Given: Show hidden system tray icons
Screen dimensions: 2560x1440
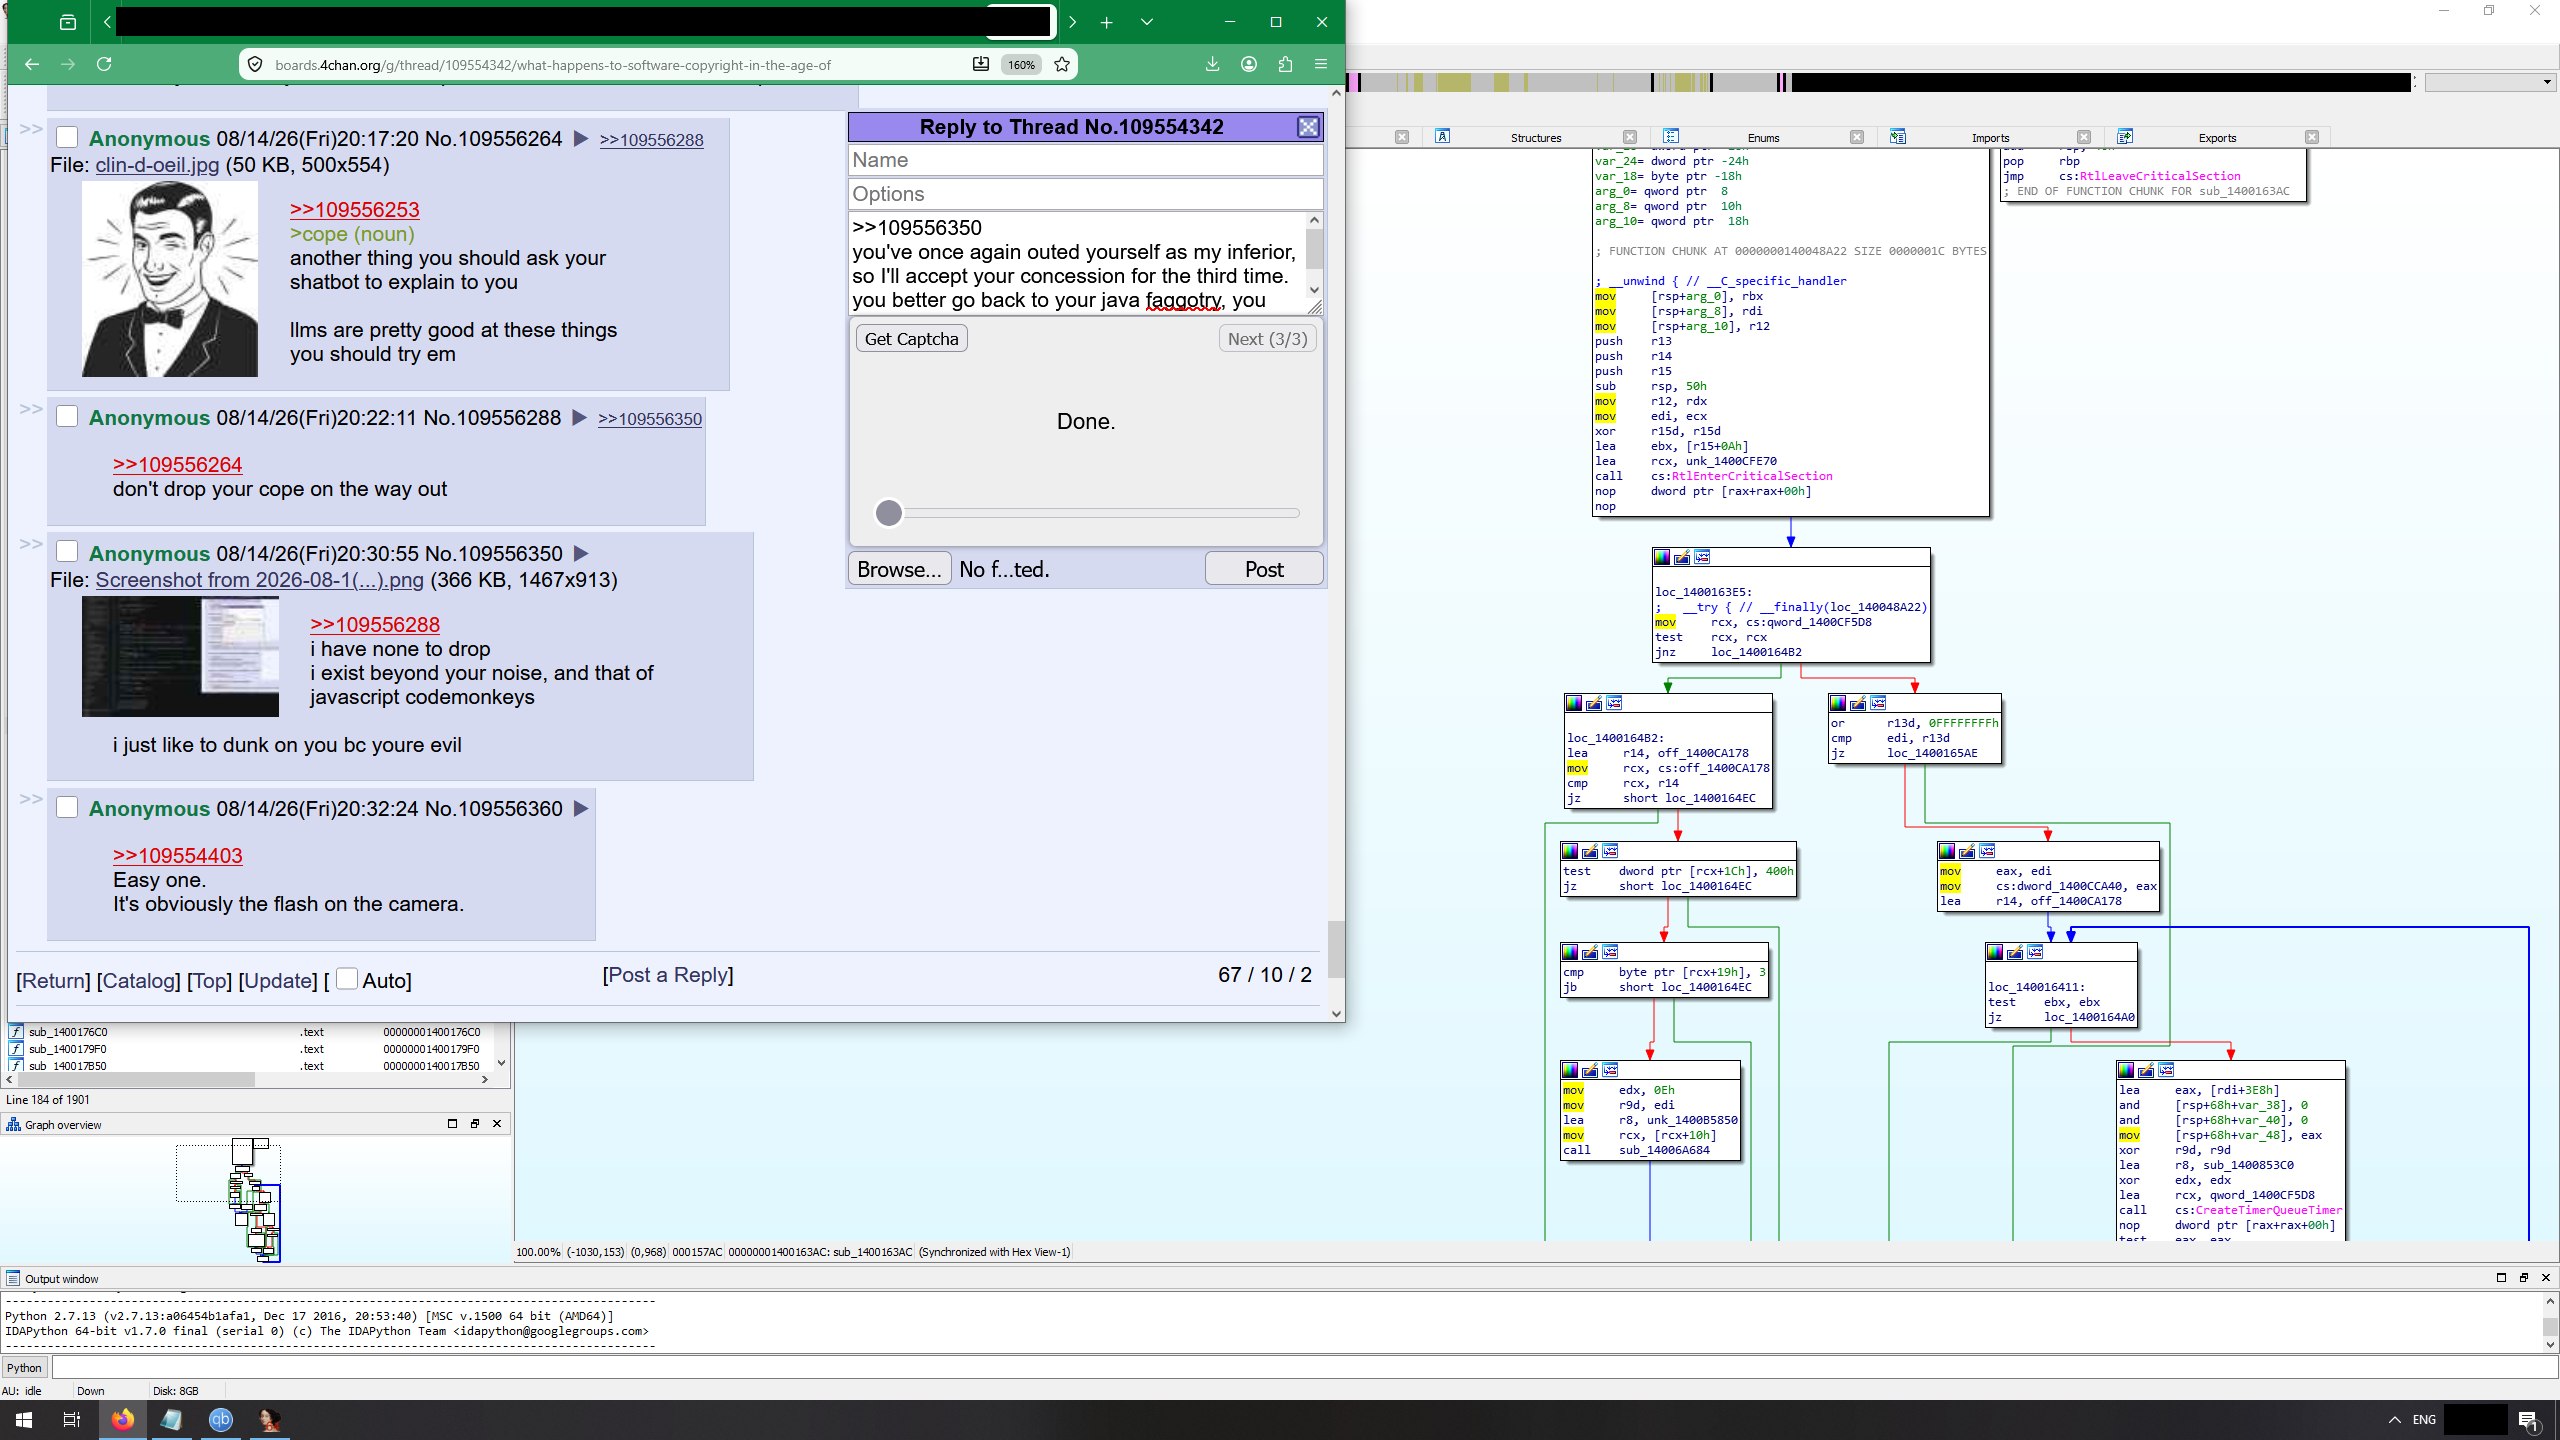Looking at the screenshot, I should coord(2395,1420).
